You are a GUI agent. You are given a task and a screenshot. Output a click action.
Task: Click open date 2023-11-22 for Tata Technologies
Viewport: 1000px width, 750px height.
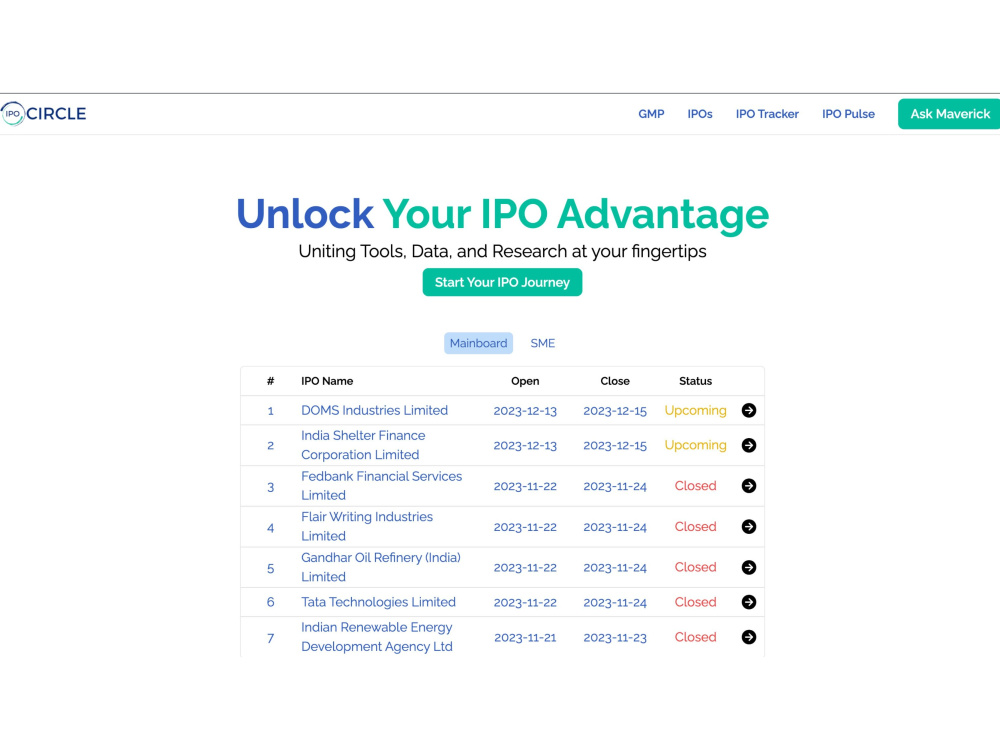(525, 602)
